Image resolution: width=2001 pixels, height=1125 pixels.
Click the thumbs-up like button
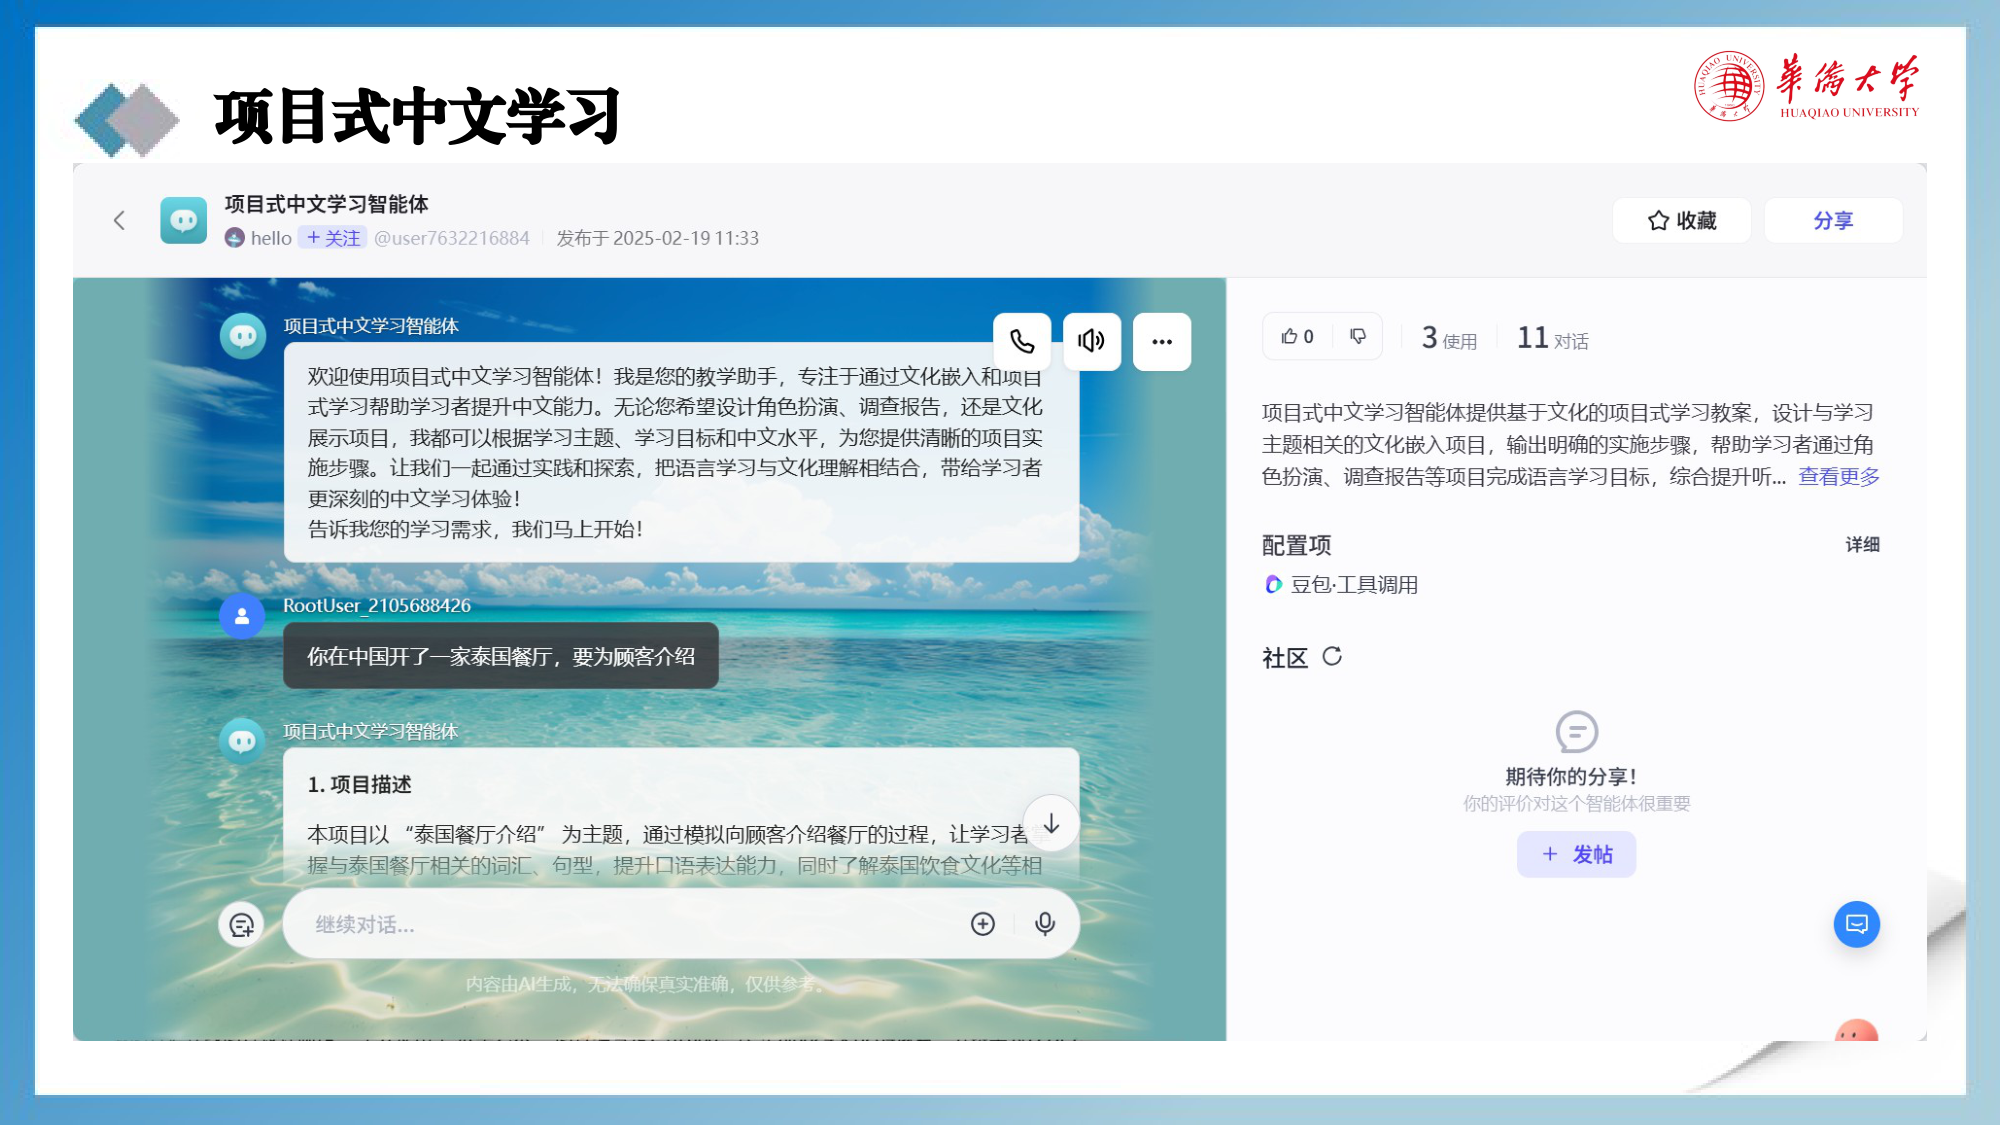point(1298,337)
